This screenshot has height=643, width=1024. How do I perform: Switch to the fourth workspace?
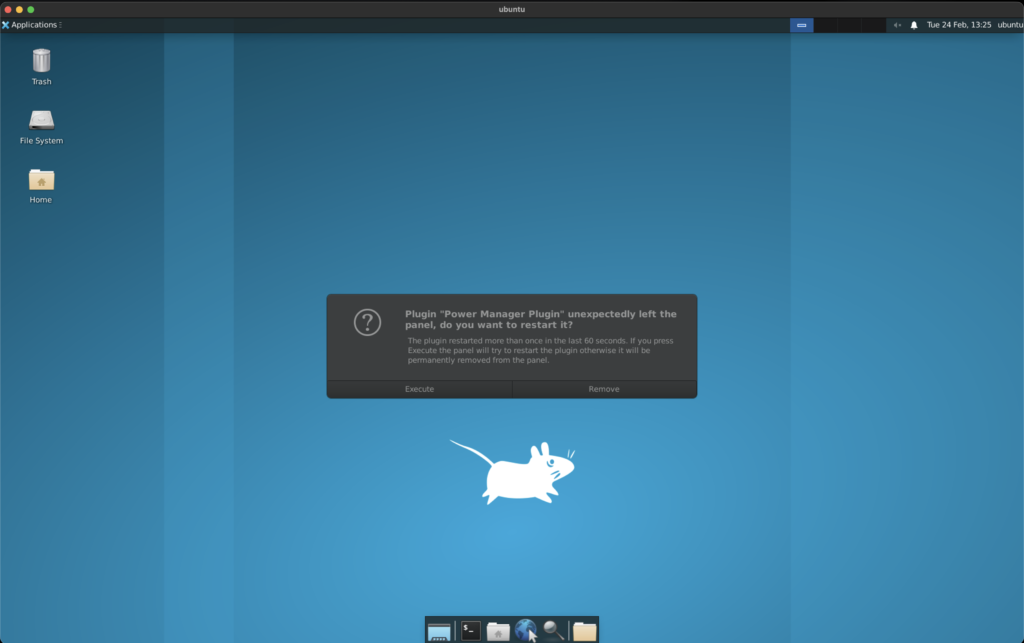873,25
